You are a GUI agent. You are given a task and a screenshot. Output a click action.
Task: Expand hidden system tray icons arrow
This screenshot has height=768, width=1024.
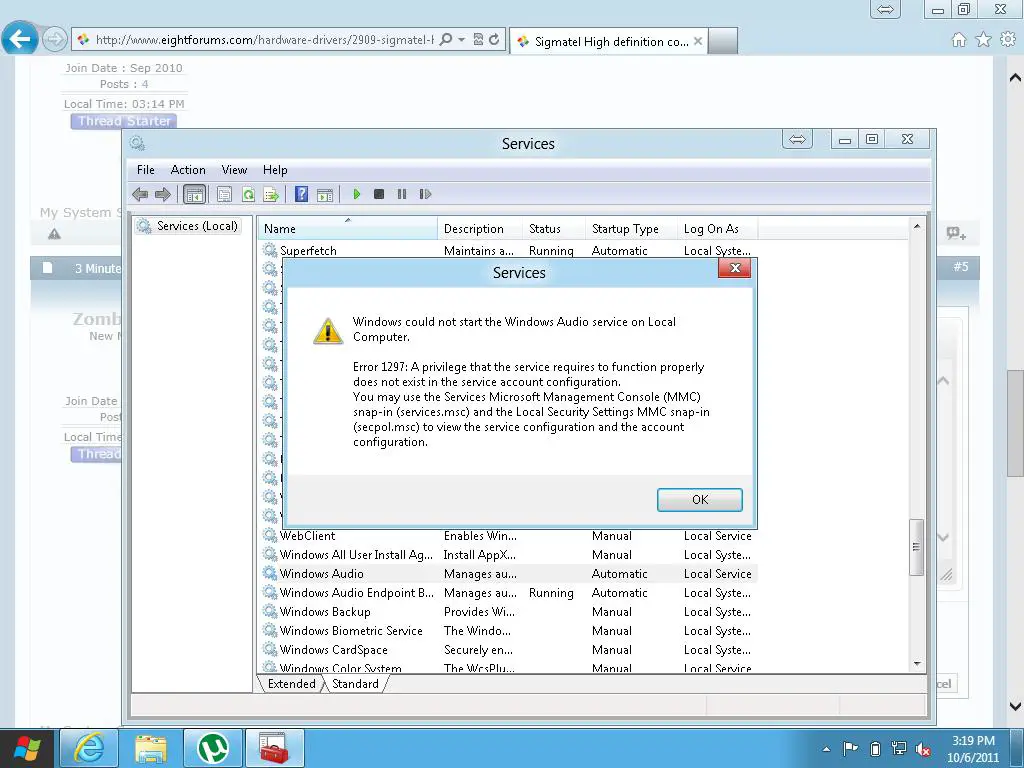click(x=826, y=748)
